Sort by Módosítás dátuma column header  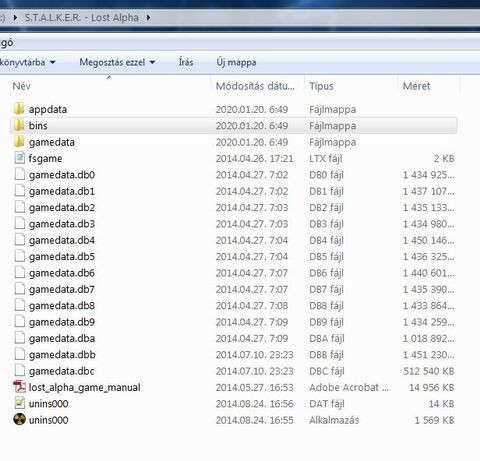click(x=255, y=86)
